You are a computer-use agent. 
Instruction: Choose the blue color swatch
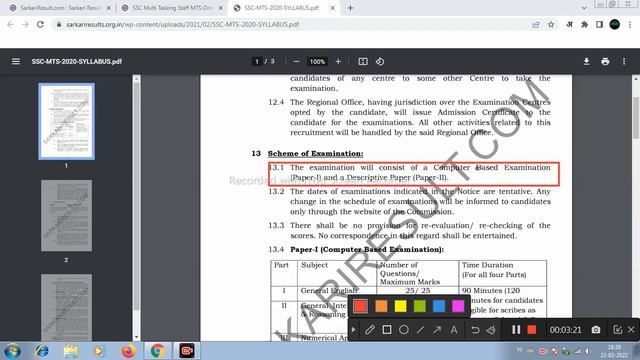pos(439,306)
